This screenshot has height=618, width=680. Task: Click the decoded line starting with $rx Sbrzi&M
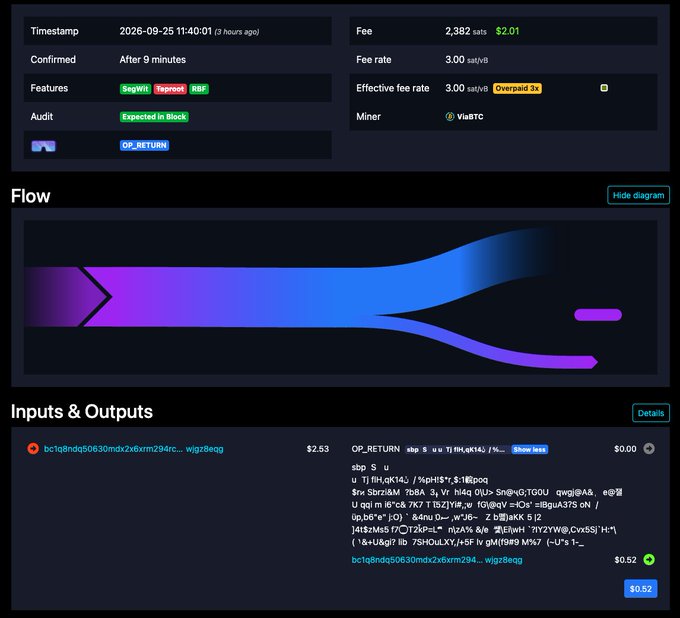tap(487, 492)
